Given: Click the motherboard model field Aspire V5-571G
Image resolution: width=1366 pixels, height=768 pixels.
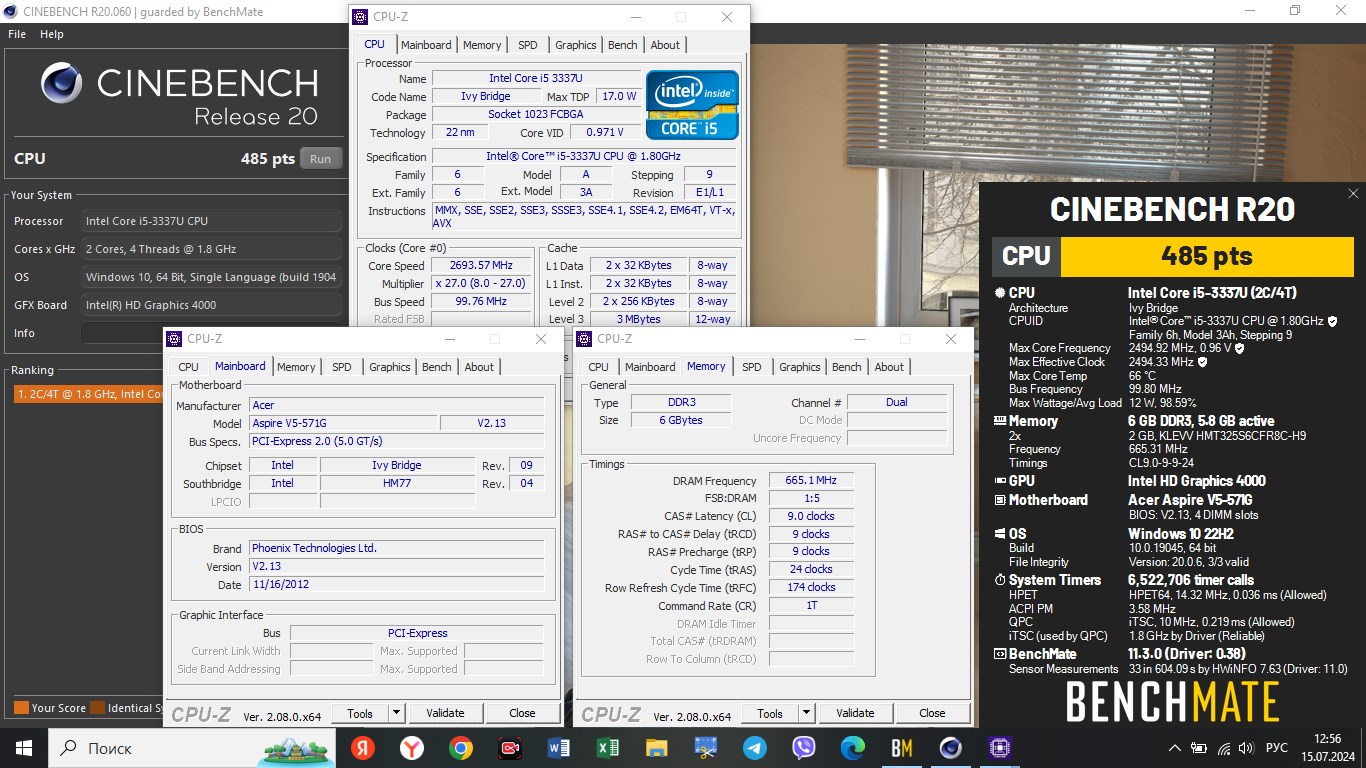Looking at the screenshot, I should click(x=343, y=423).
